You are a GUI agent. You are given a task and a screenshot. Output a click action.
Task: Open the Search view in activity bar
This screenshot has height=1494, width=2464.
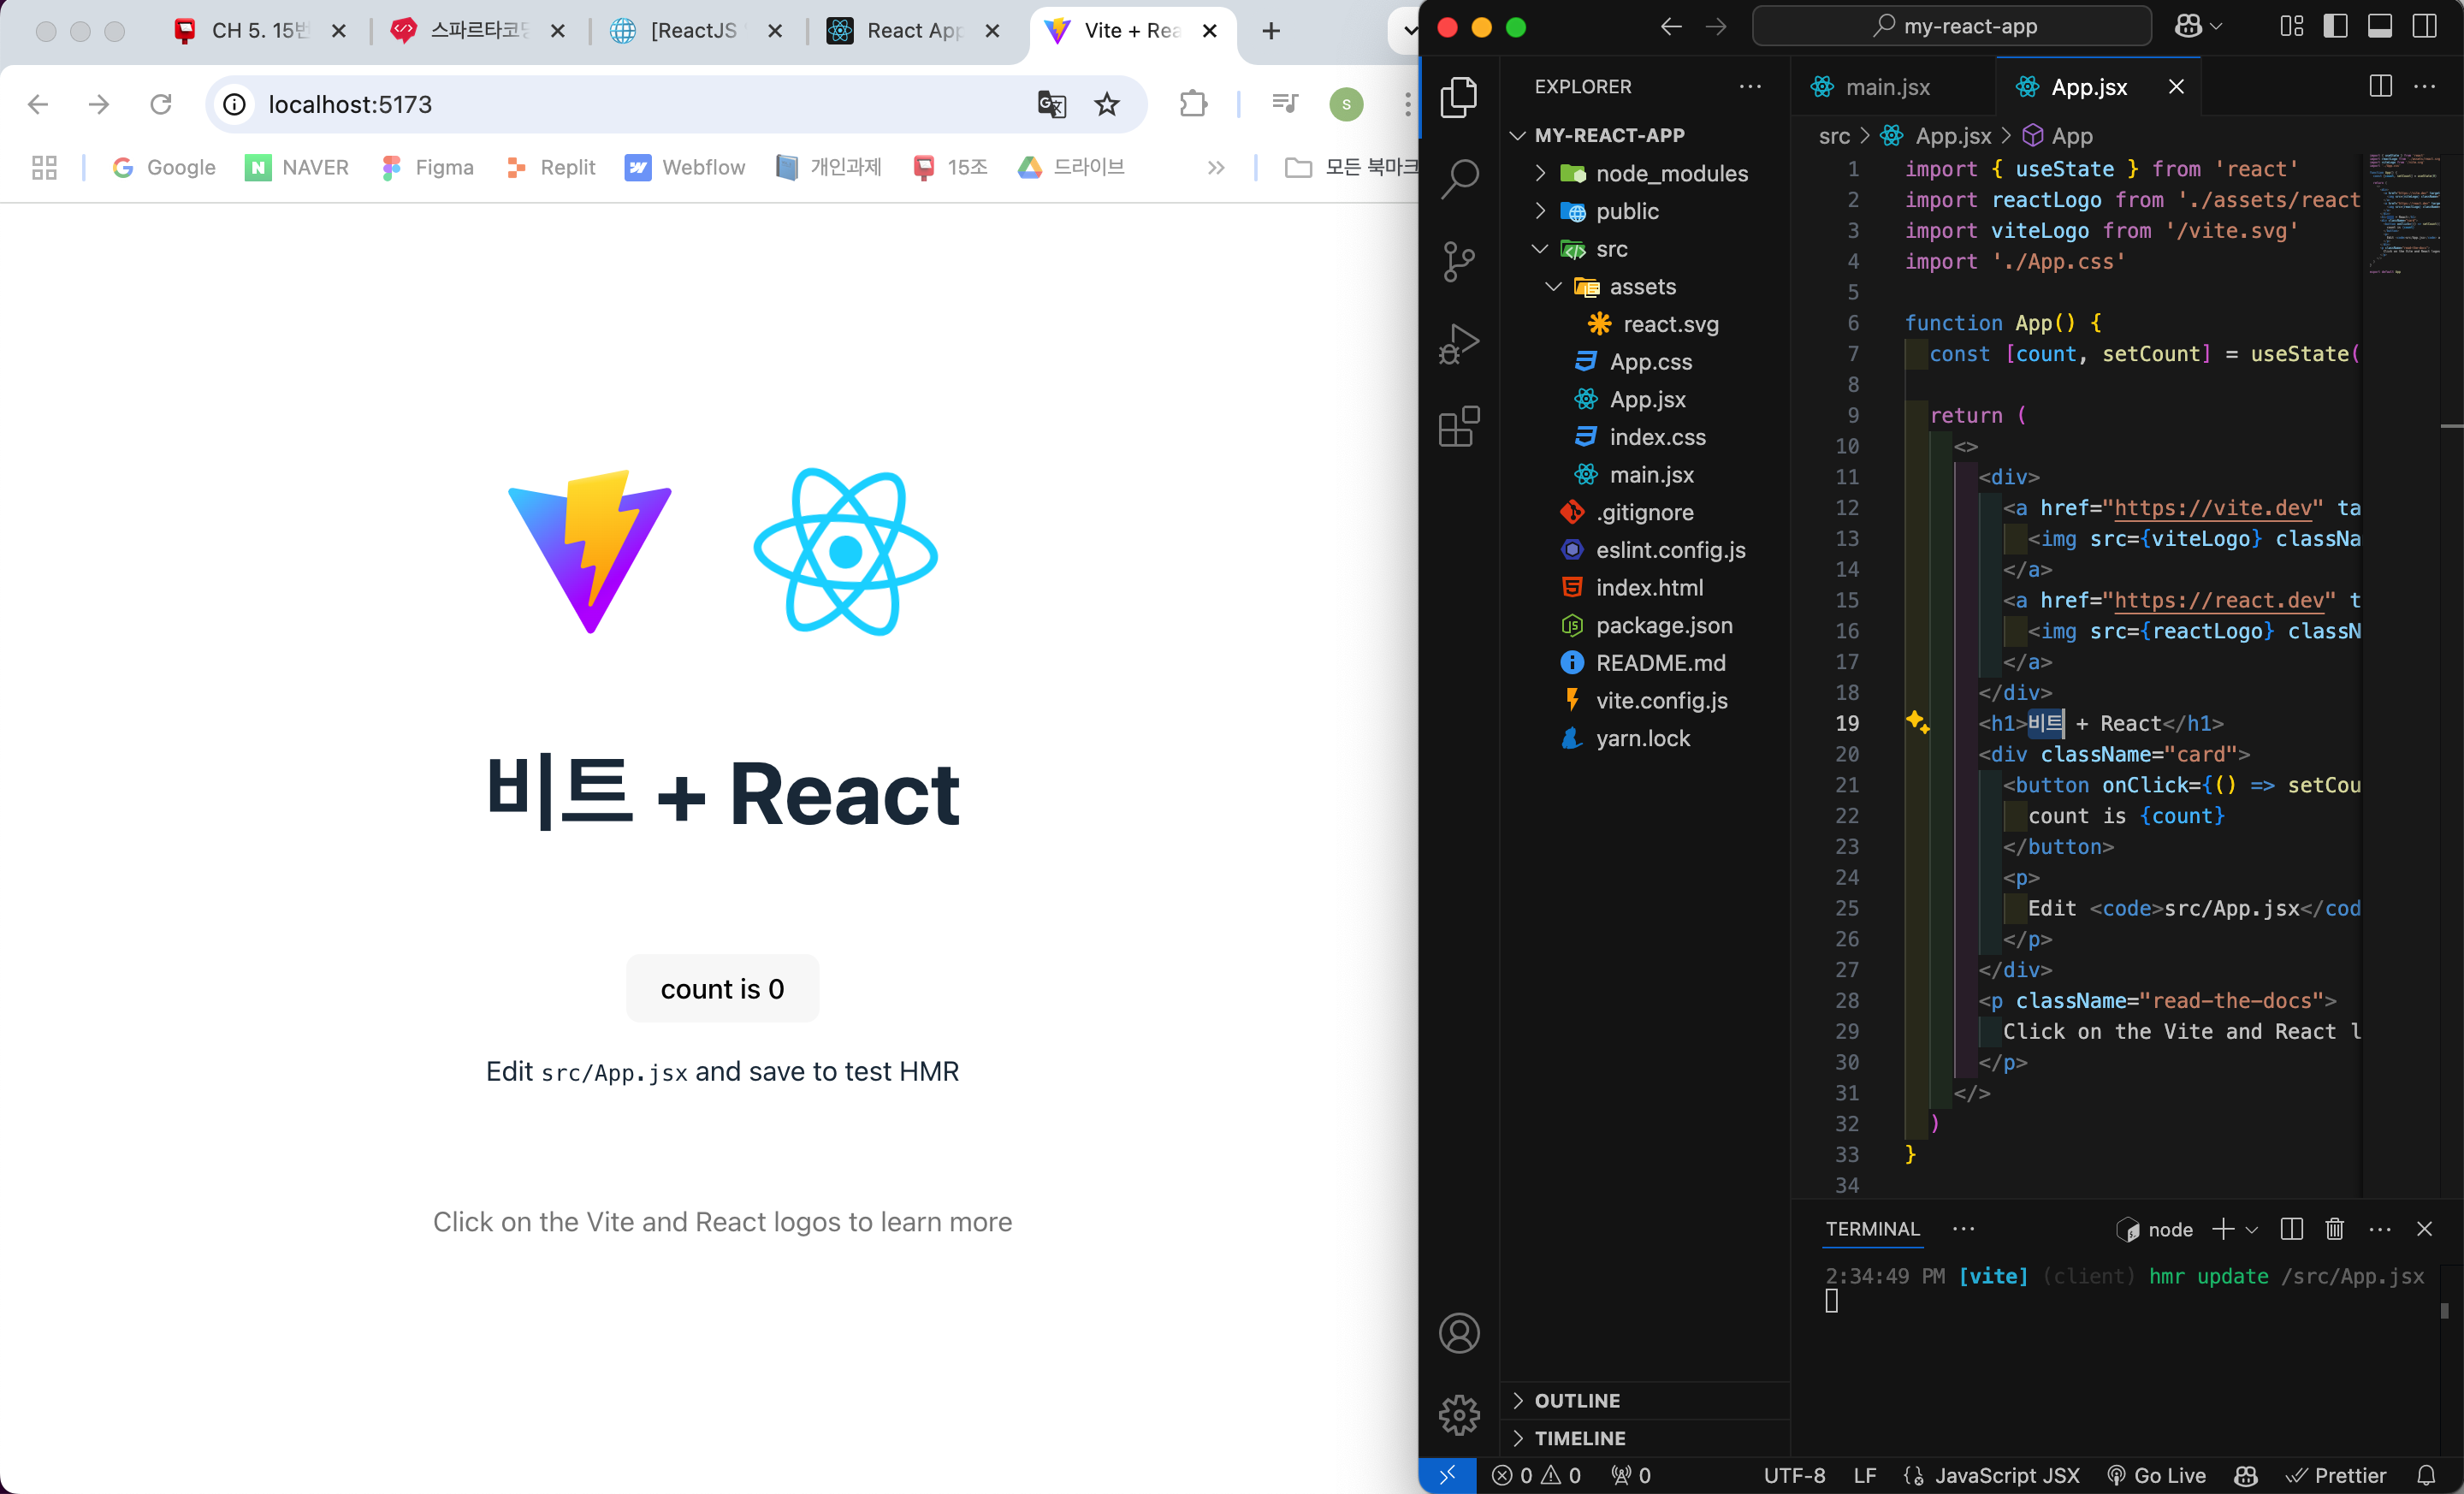coord(1459,179)
